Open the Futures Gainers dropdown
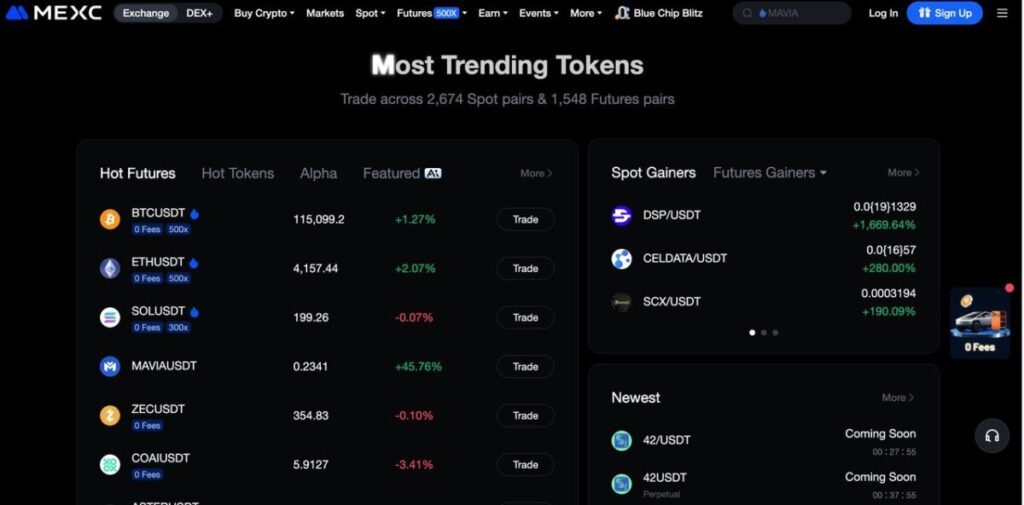This screenshot has width=1024, height=505. [x=769, y=173]
